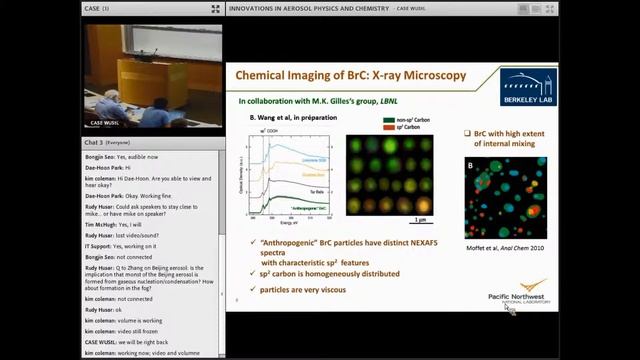Click 'Rudy Husar: lost video/sound?' message
This screenshot has width=640, height=360.
tap(122, 236)
